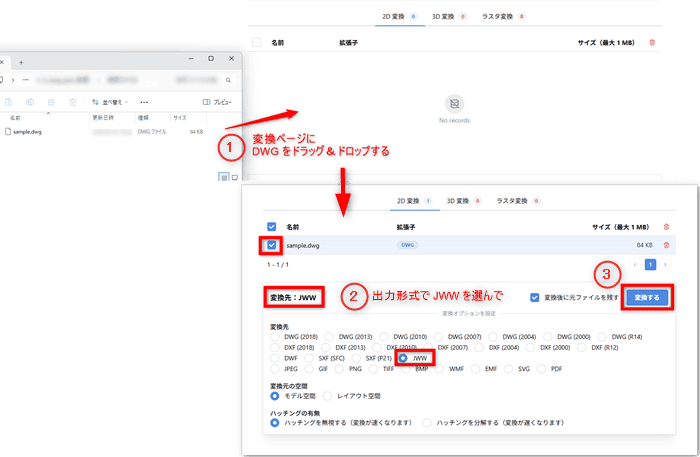
Task: Click the Delete trash icon in Explorer toolbar
Action: coord(73,102)
